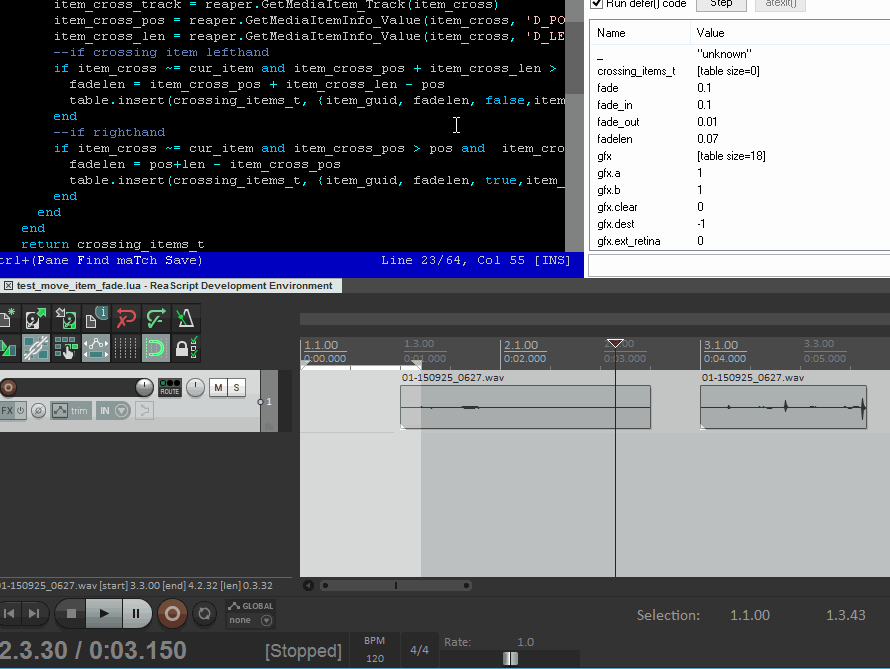This screenshot has width=890, height=669.
Task: Click the New Project toolbar icon
Action: [7, 318]
